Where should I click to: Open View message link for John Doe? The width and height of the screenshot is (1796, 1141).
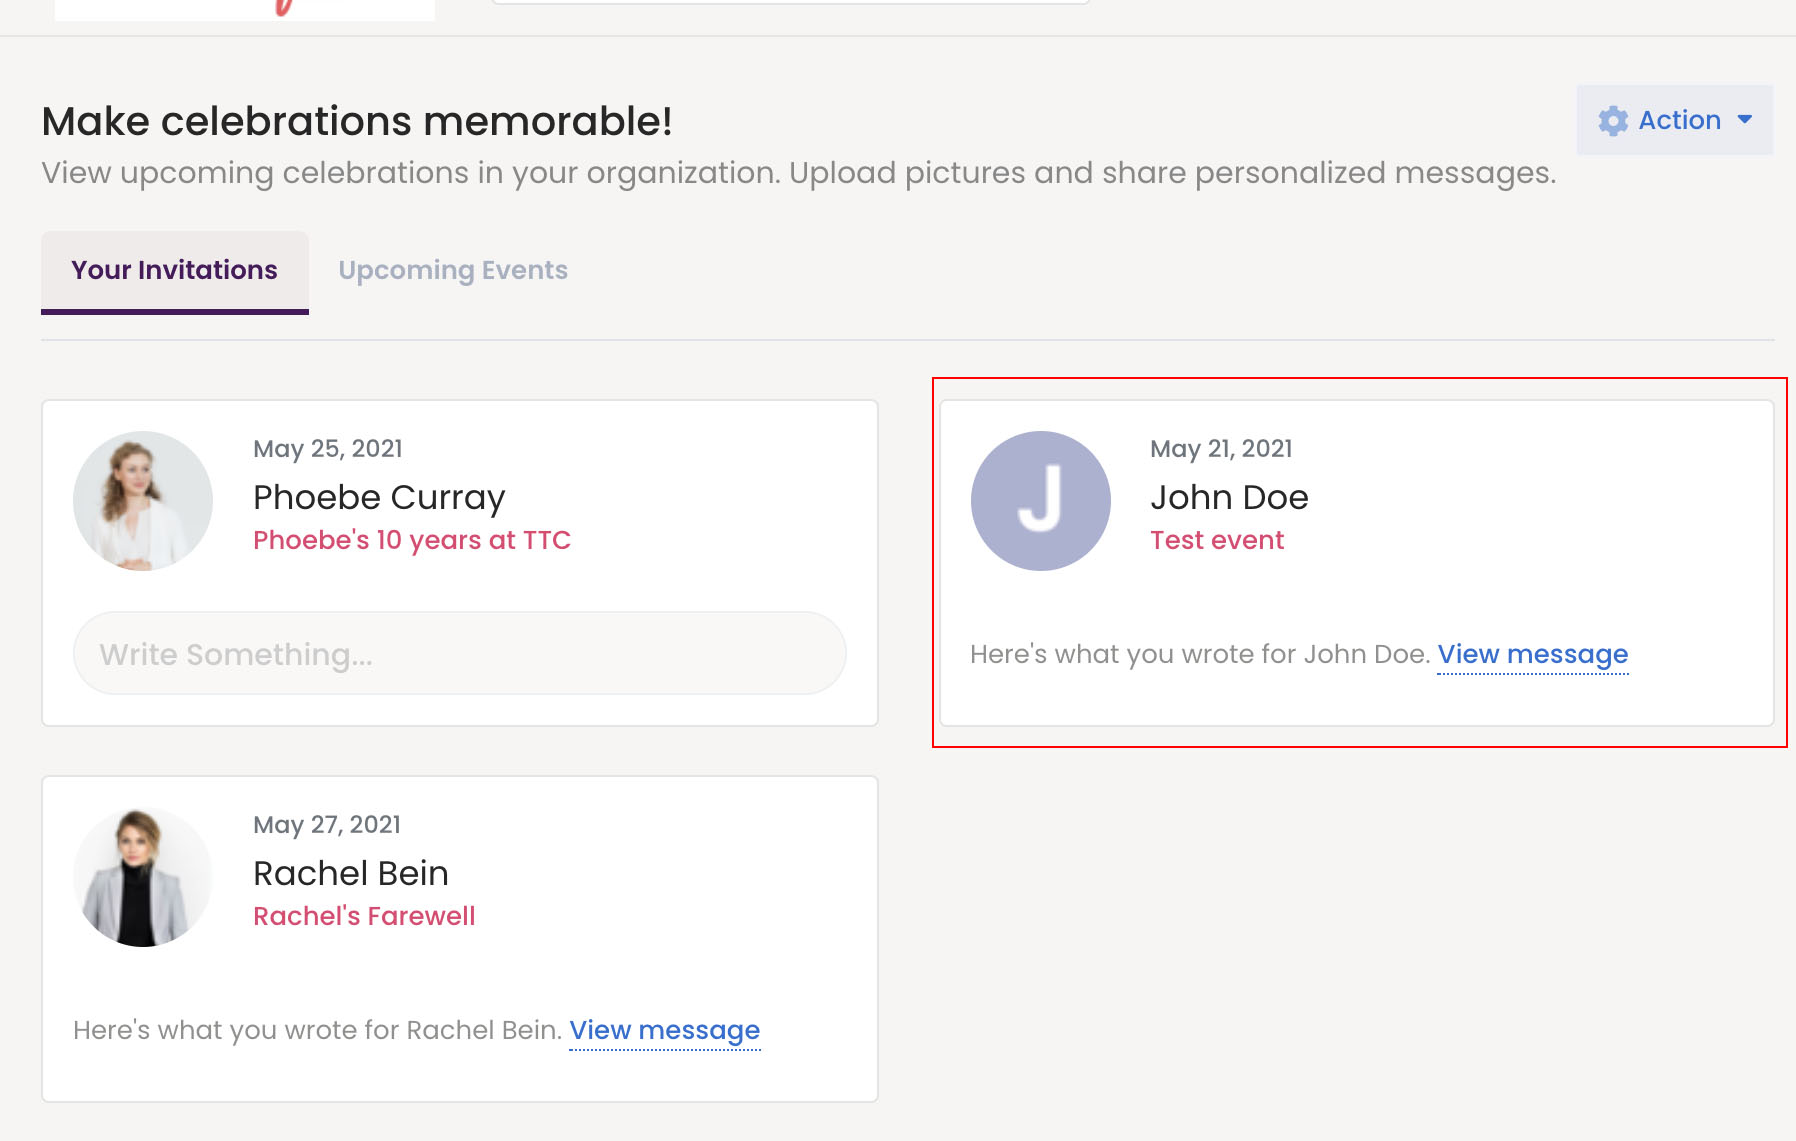[x=1532, y=654]
